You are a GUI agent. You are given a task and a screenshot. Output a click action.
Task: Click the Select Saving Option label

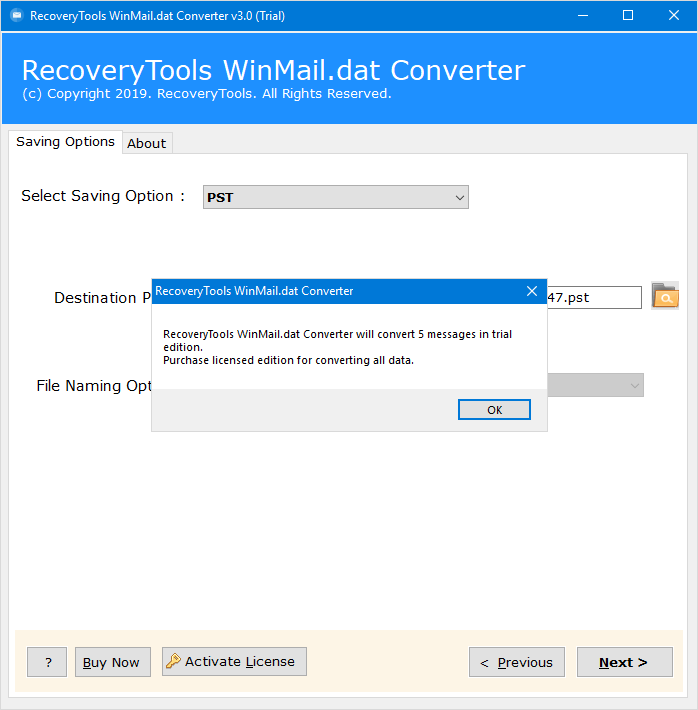(103, 196)
